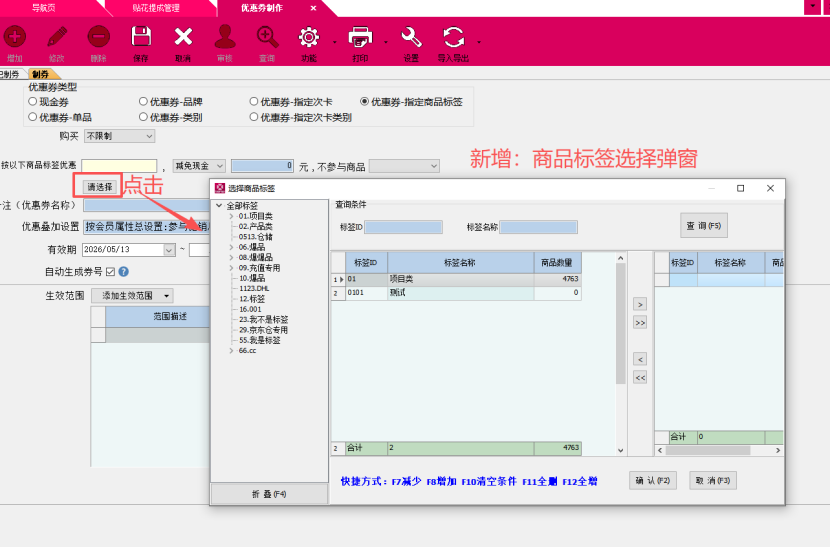Viewport: 830px width, 547px height.
Task: Open the dropdown arrow next to 导入导出
Action: click(479, 42)
